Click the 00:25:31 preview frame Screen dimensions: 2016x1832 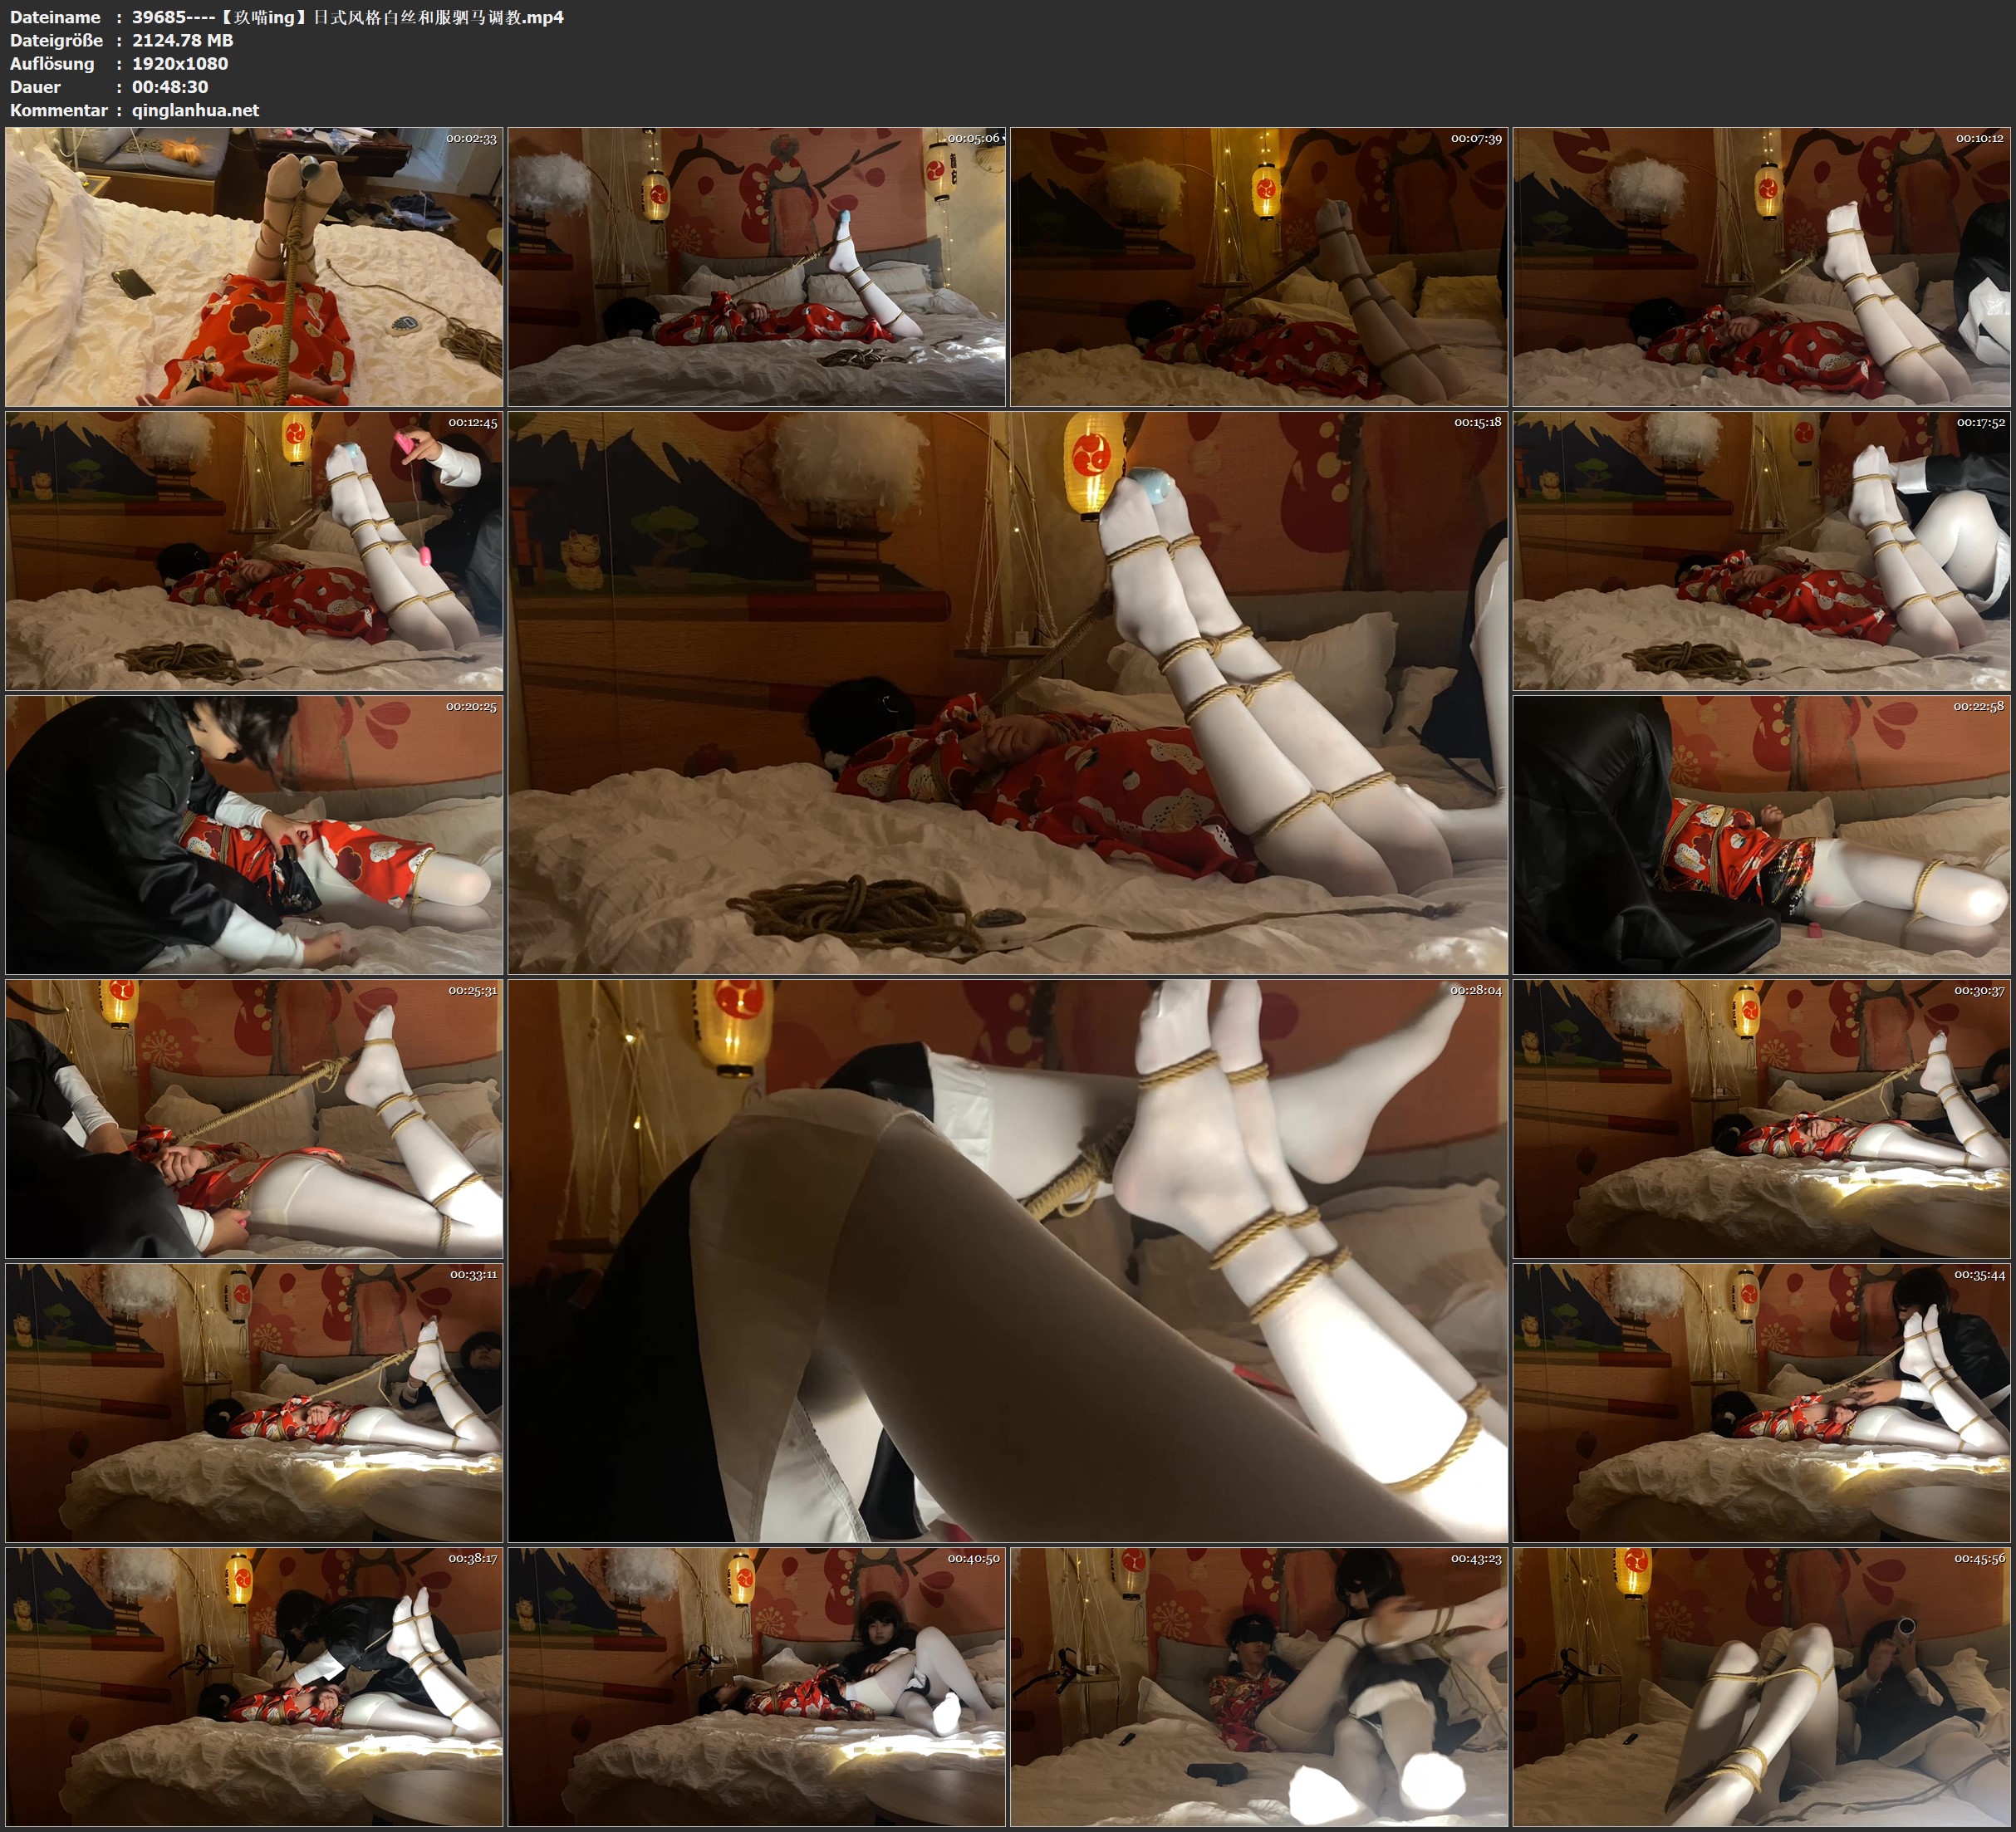[254, 1118]
